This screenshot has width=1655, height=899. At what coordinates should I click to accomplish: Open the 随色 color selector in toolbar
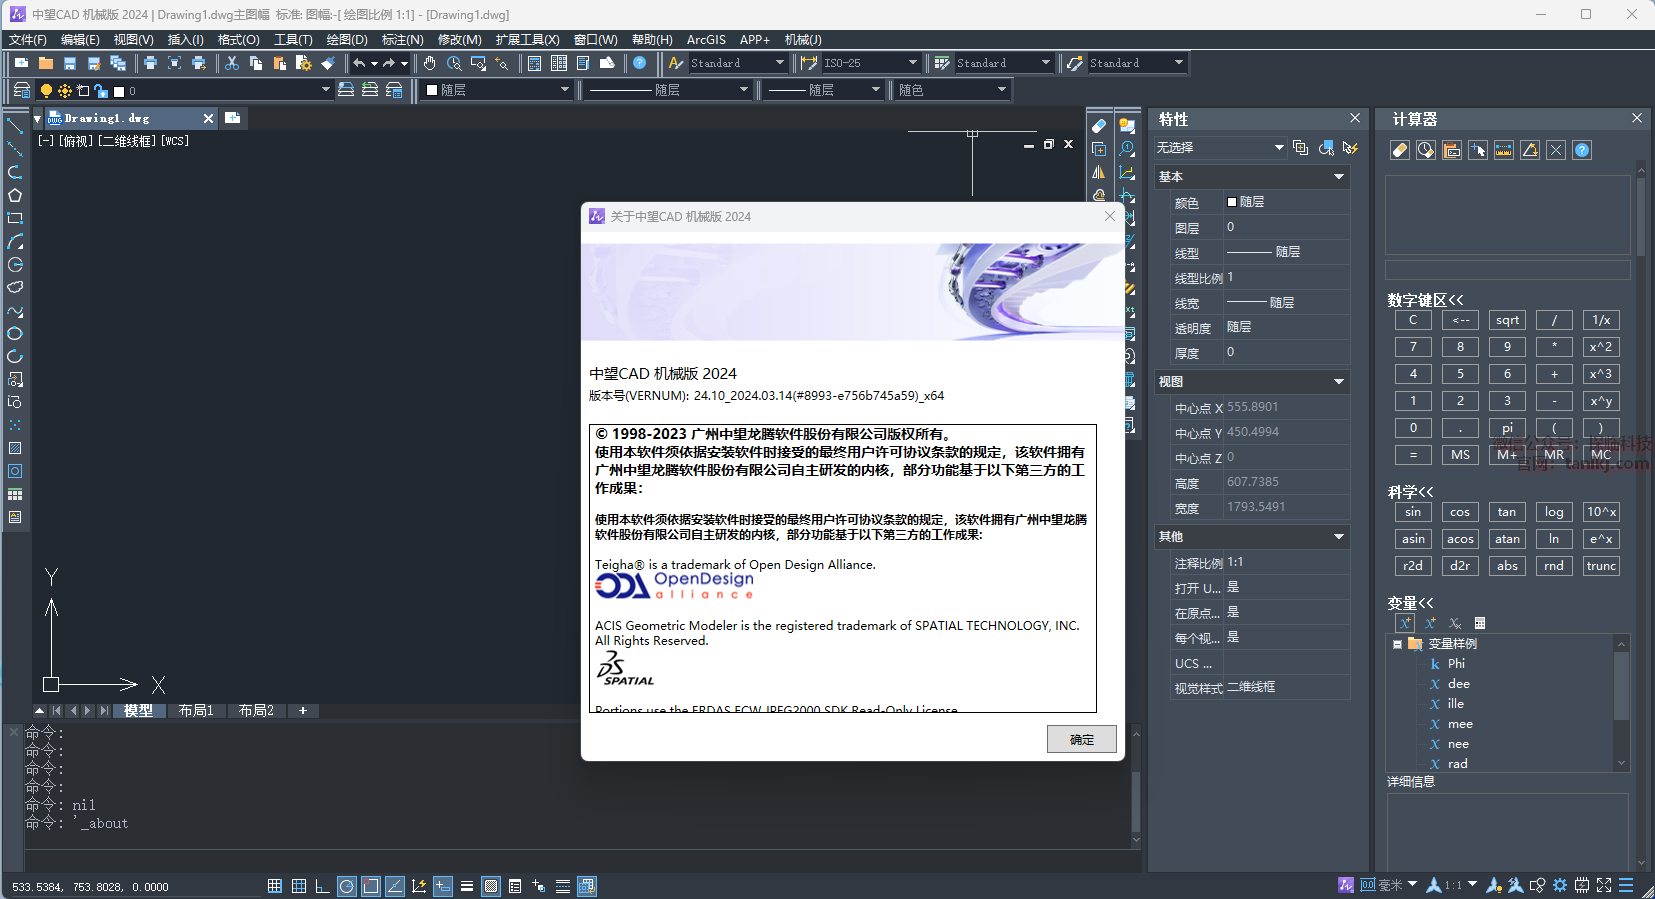point(952,90)
